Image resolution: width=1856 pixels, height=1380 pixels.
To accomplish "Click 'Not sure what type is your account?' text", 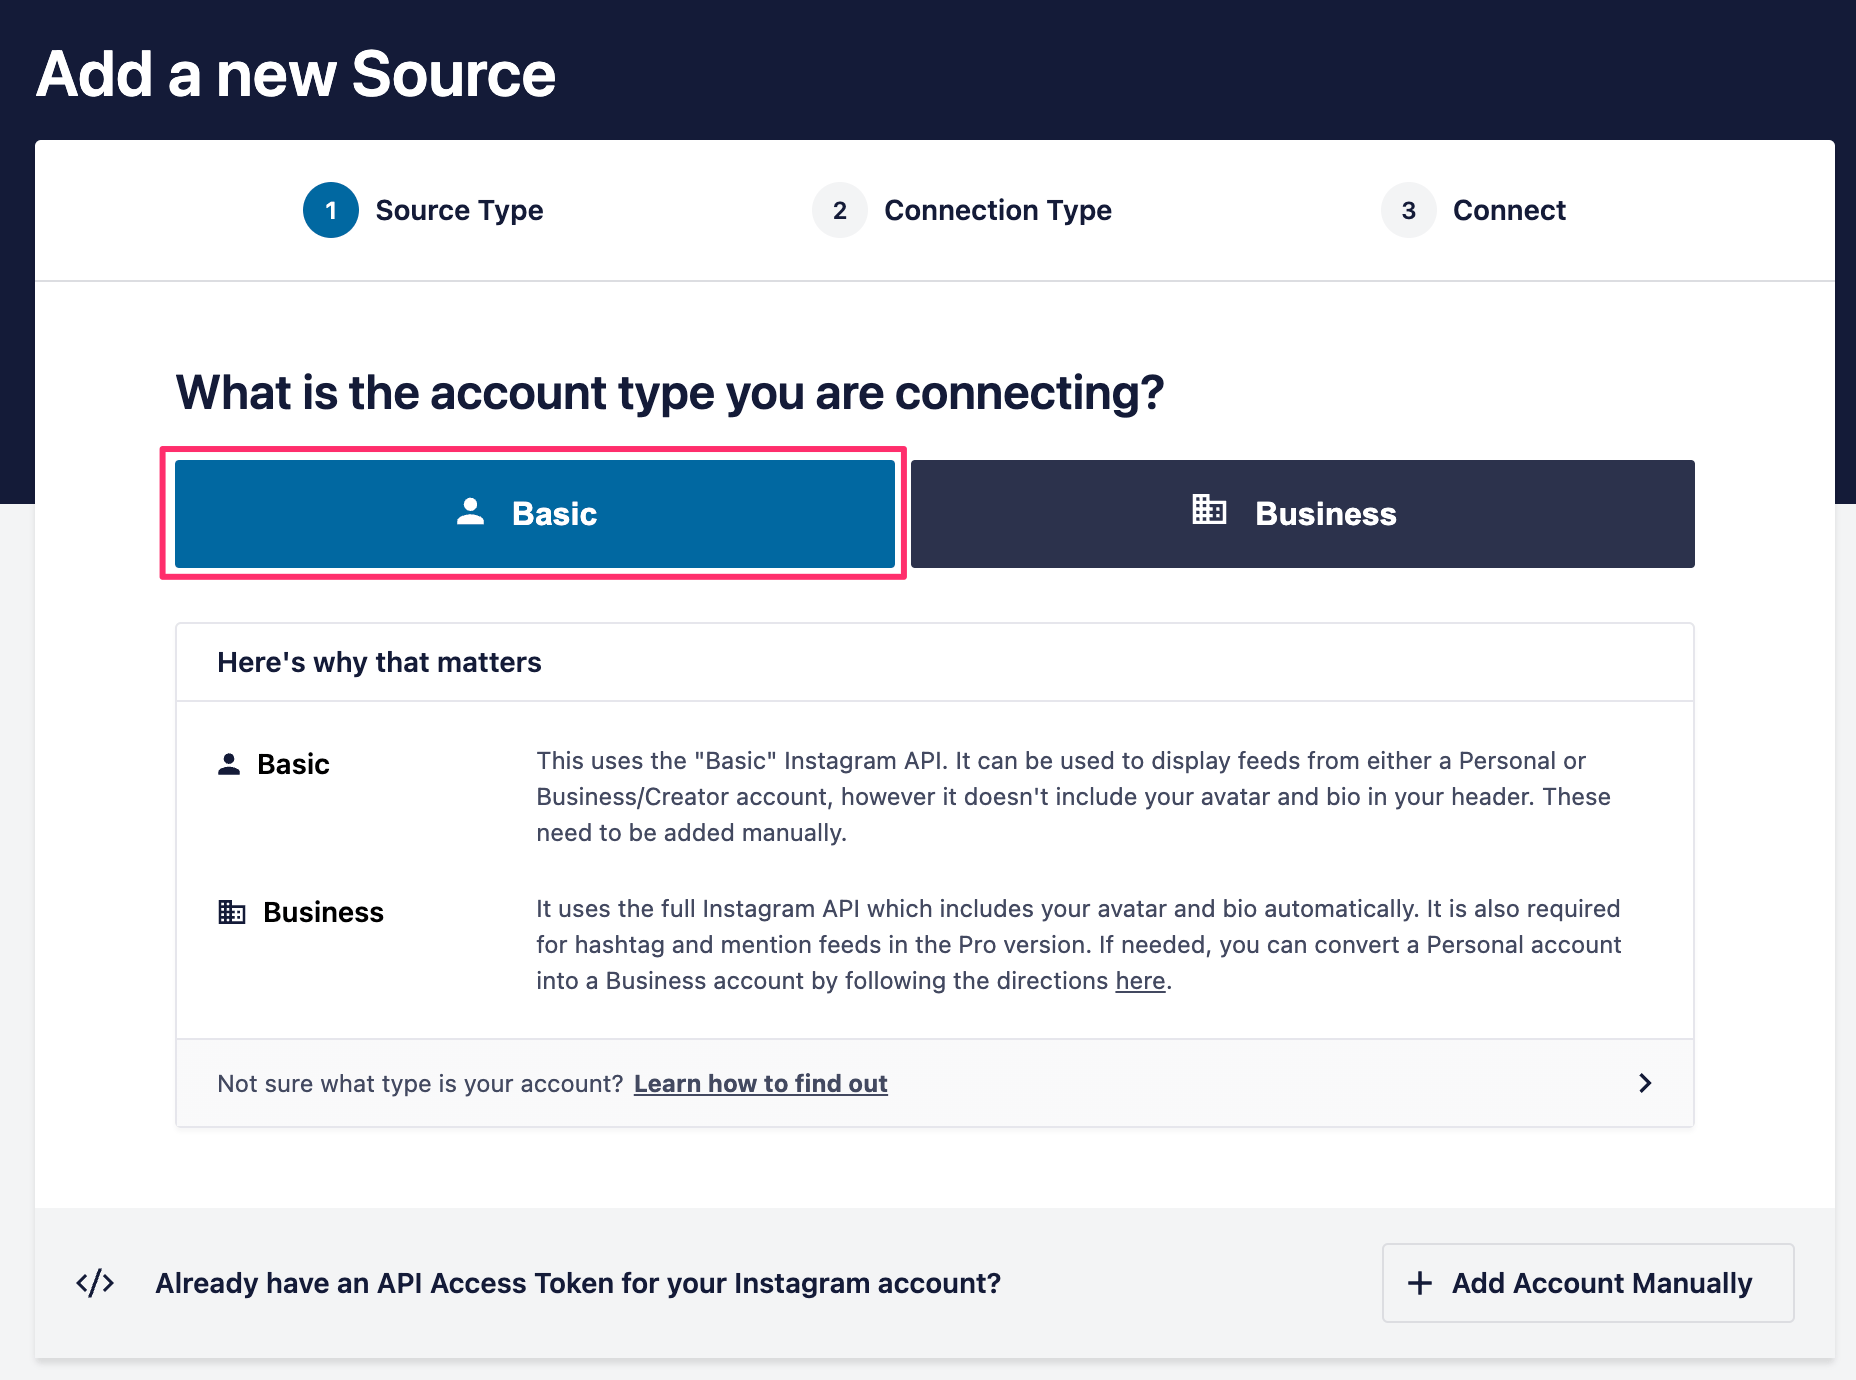I will (421, 1084).
